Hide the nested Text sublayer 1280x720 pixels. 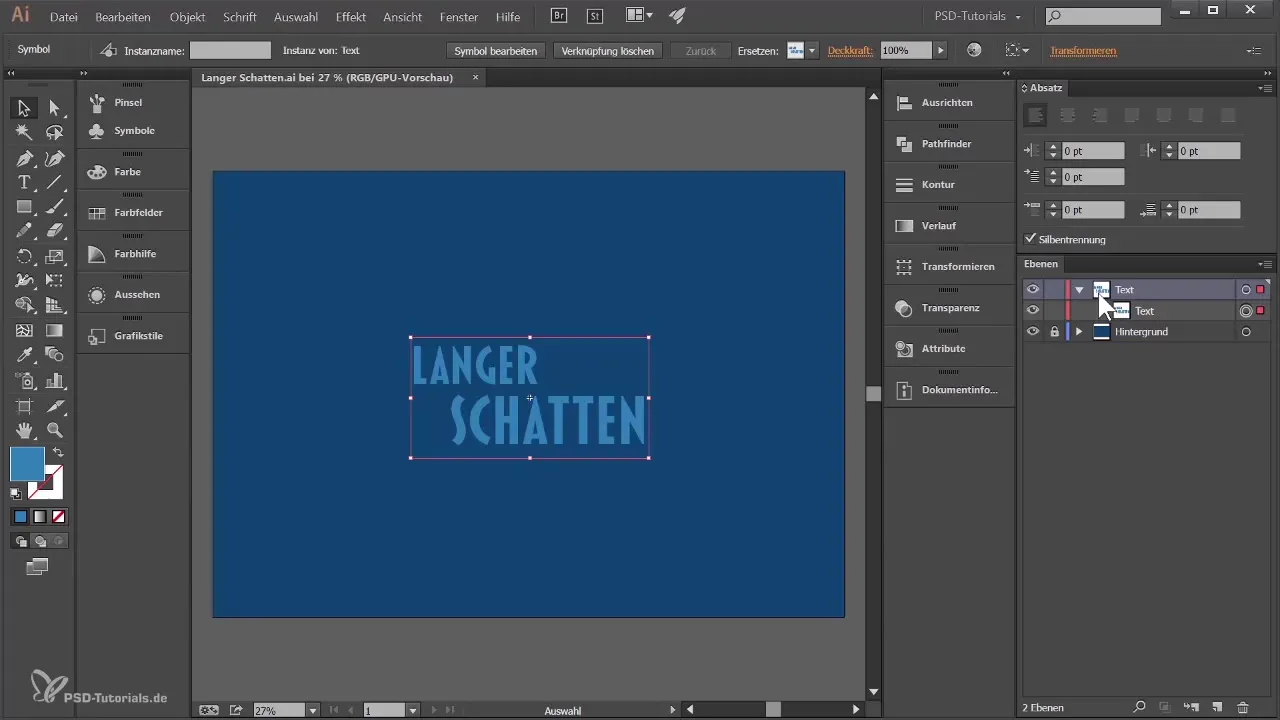point(1033,310)
